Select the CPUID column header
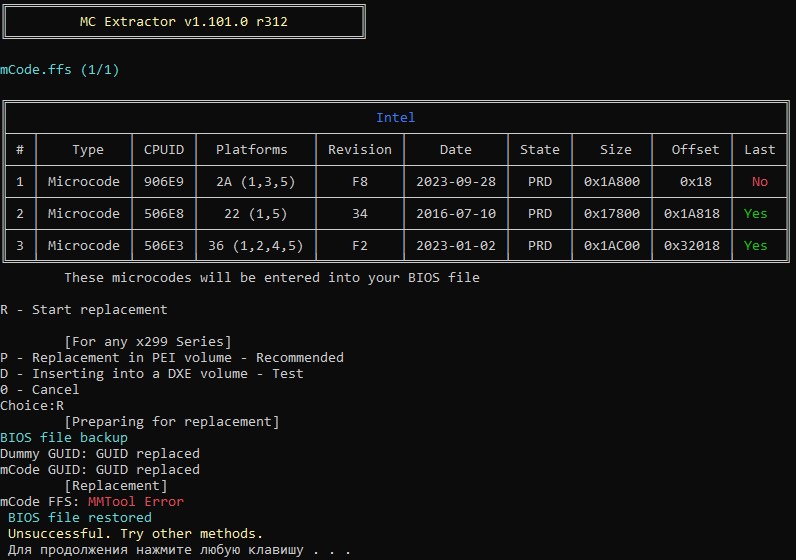796x560 pixels. [163, 150]
